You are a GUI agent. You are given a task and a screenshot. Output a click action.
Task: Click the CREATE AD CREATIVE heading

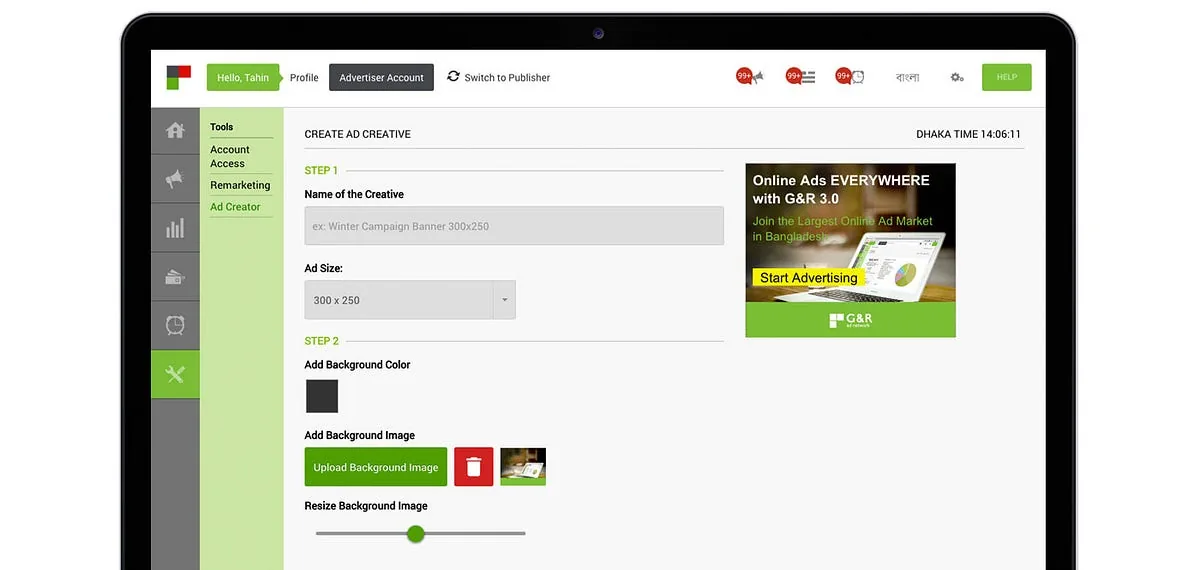coord(357,134)
